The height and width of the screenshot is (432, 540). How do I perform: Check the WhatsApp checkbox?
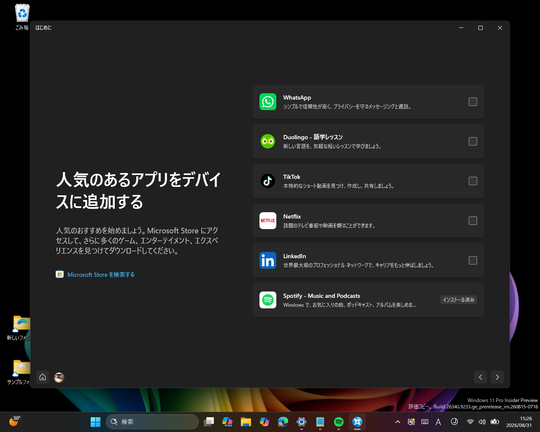(472, 102)
